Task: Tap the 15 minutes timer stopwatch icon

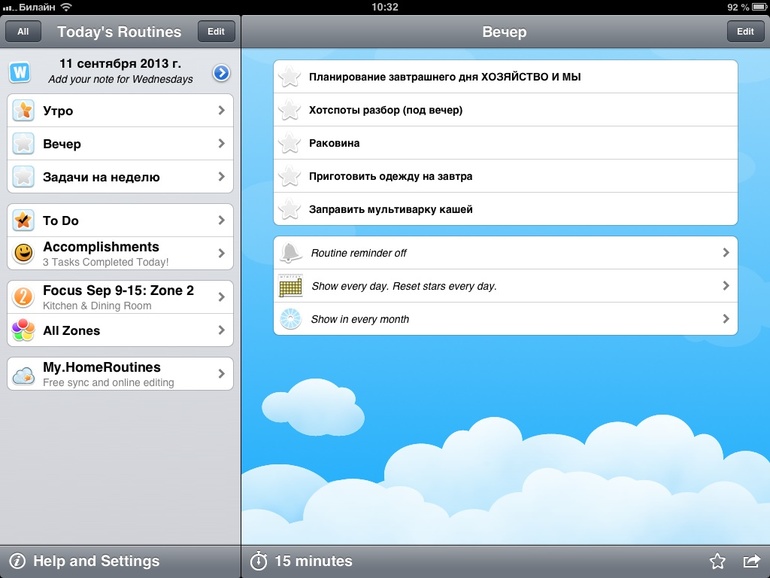Action: click(259, 561)
